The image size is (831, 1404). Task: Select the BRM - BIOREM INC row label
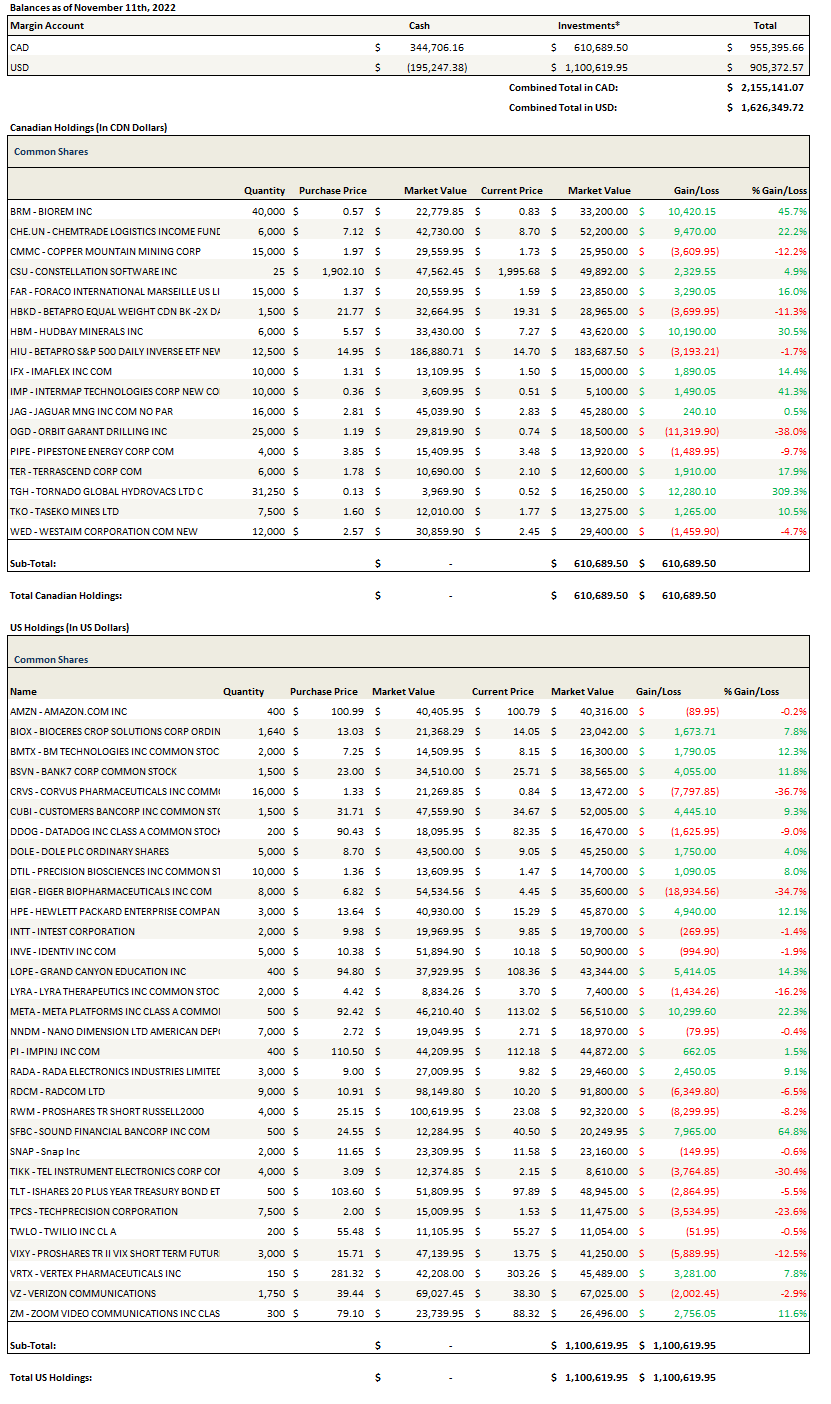tap(51, 211)
